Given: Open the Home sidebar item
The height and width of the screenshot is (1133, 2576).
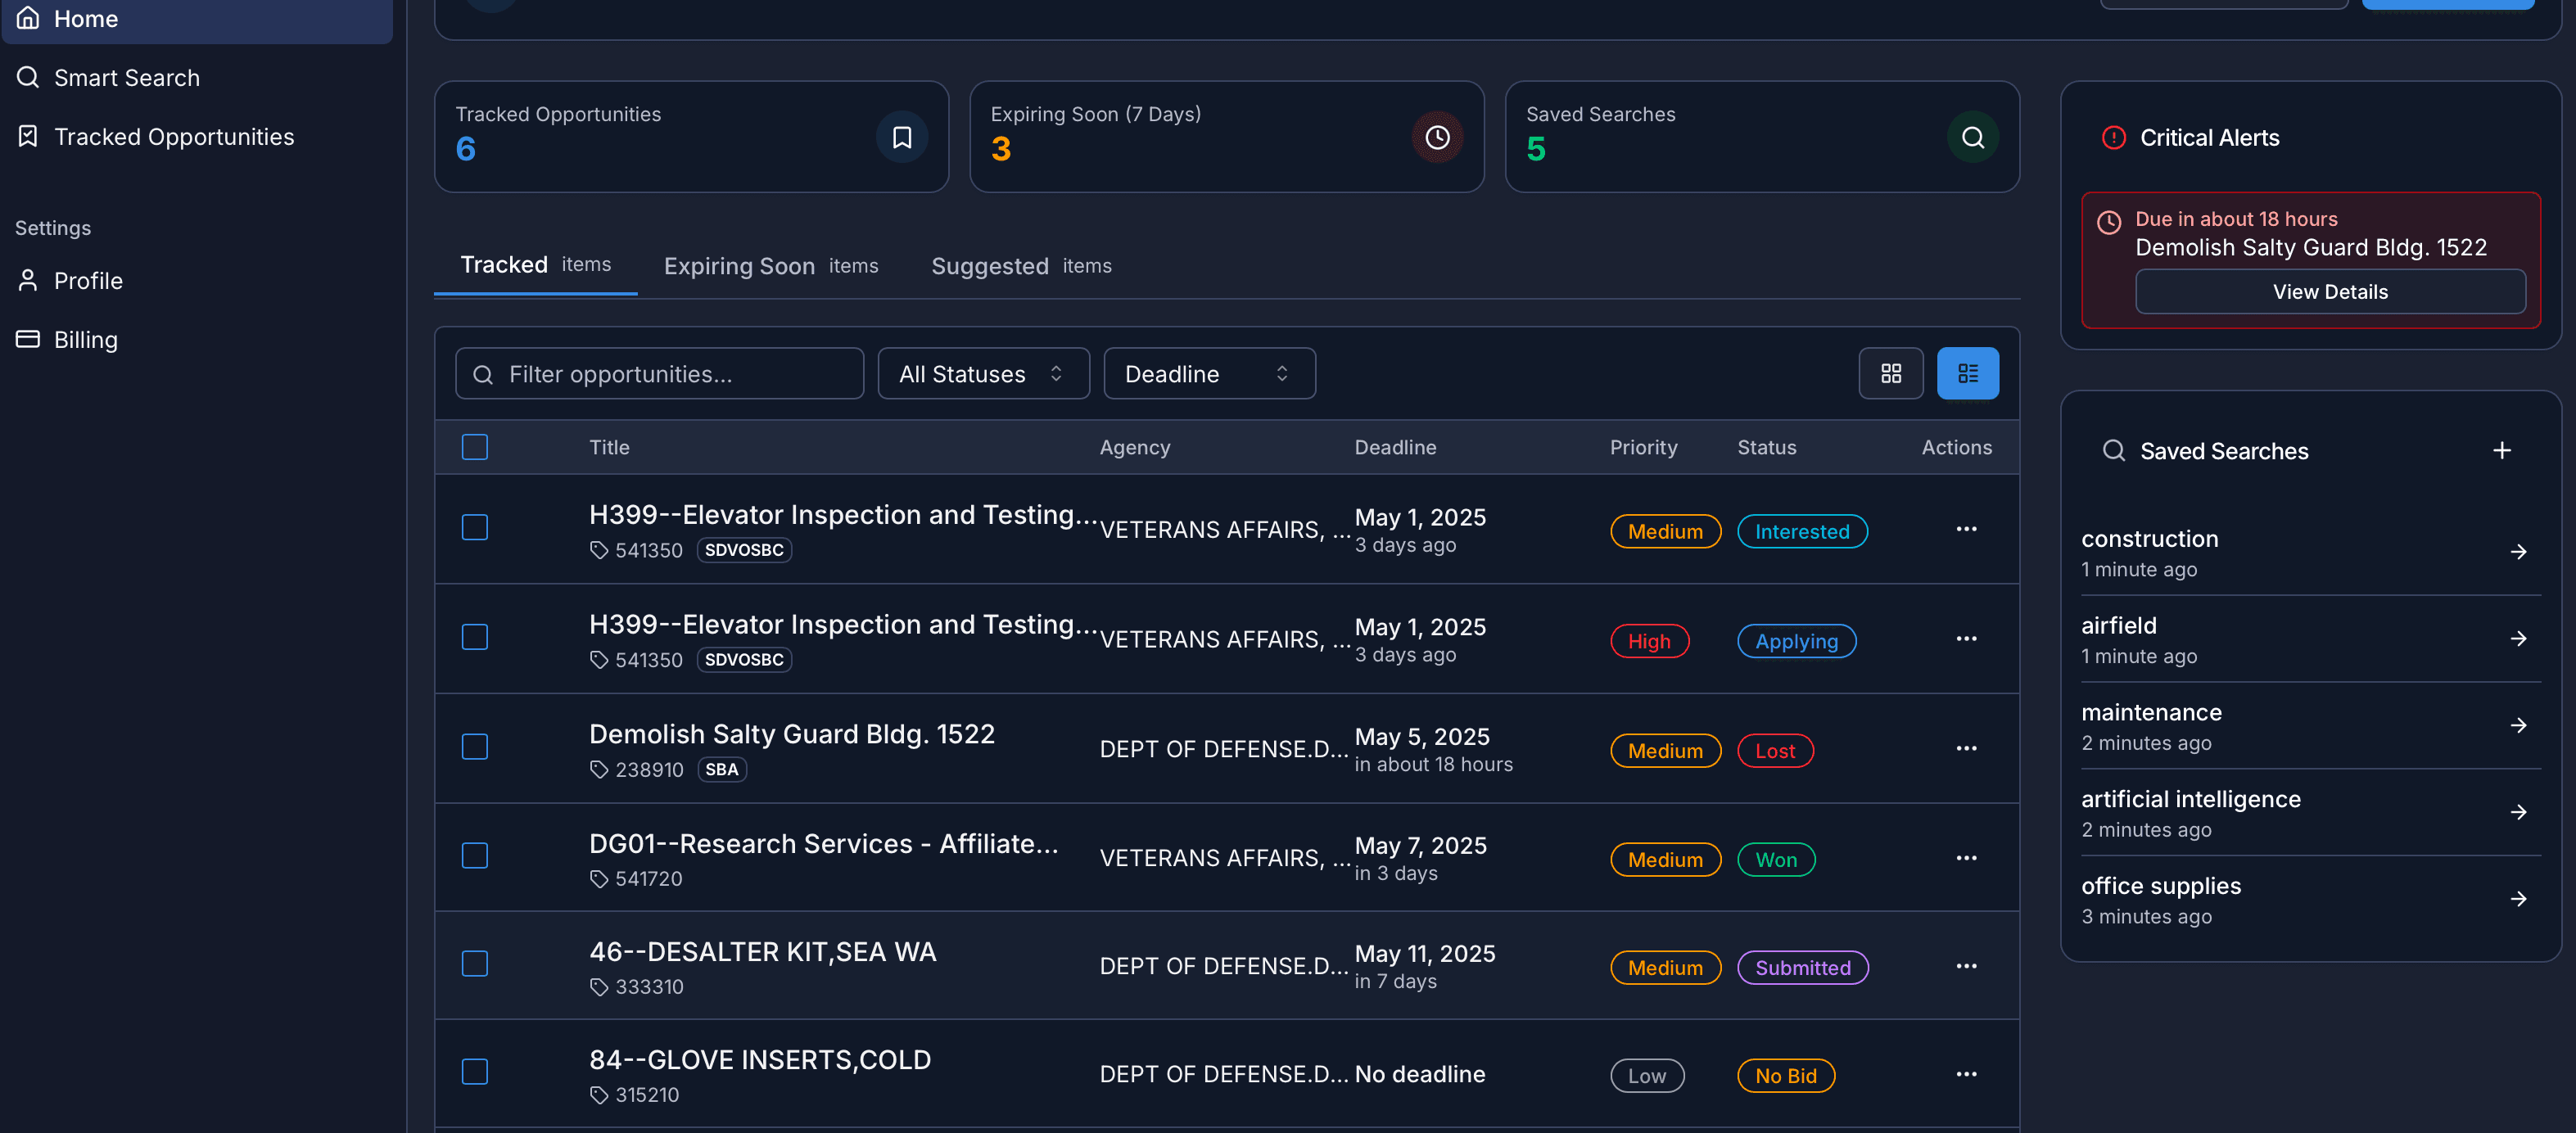Looking at the screenshot, I should pyautogui.click(x=197, y=19).
